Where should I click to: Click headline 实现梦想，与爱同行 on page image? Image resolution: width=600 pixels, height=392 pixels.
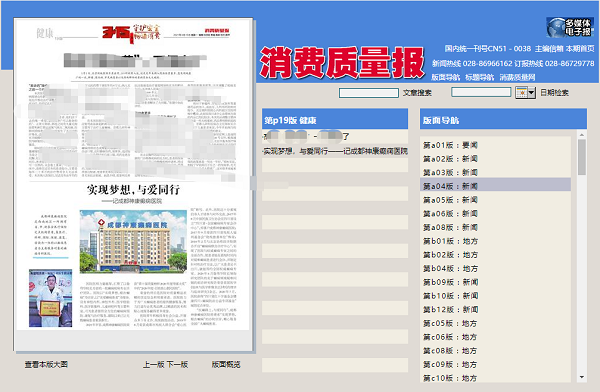133,189
